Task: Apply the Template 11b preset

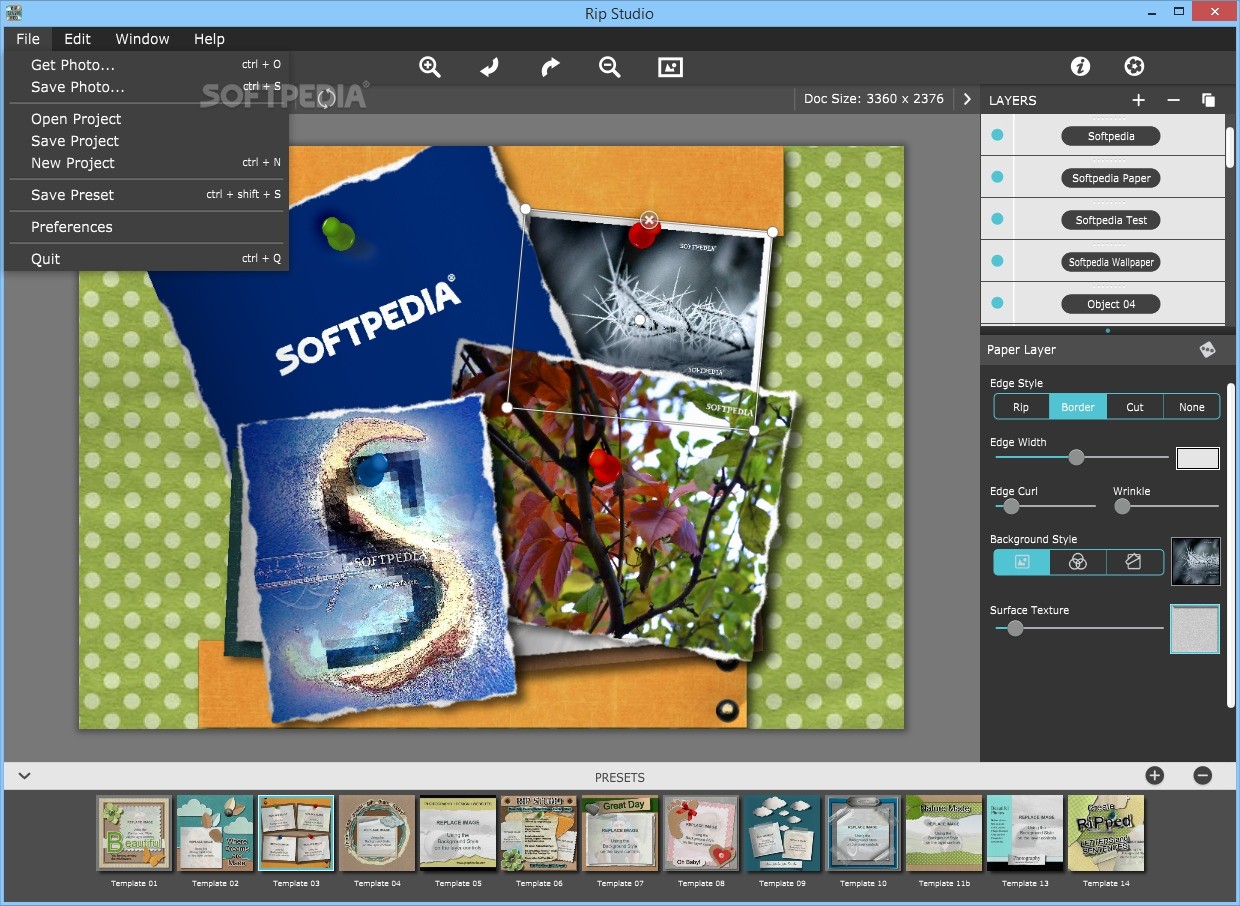Action: click(944, 833)
